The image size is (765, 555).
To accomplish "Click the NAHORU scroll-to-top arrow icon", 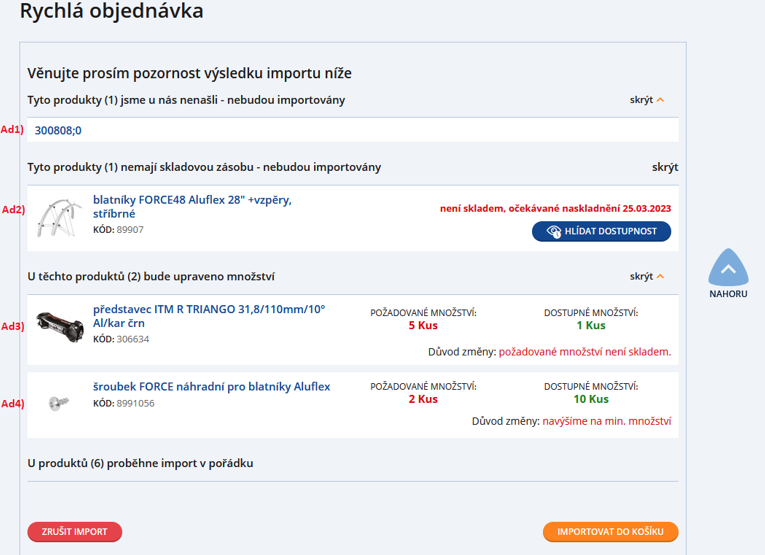I will pos(728,269).
